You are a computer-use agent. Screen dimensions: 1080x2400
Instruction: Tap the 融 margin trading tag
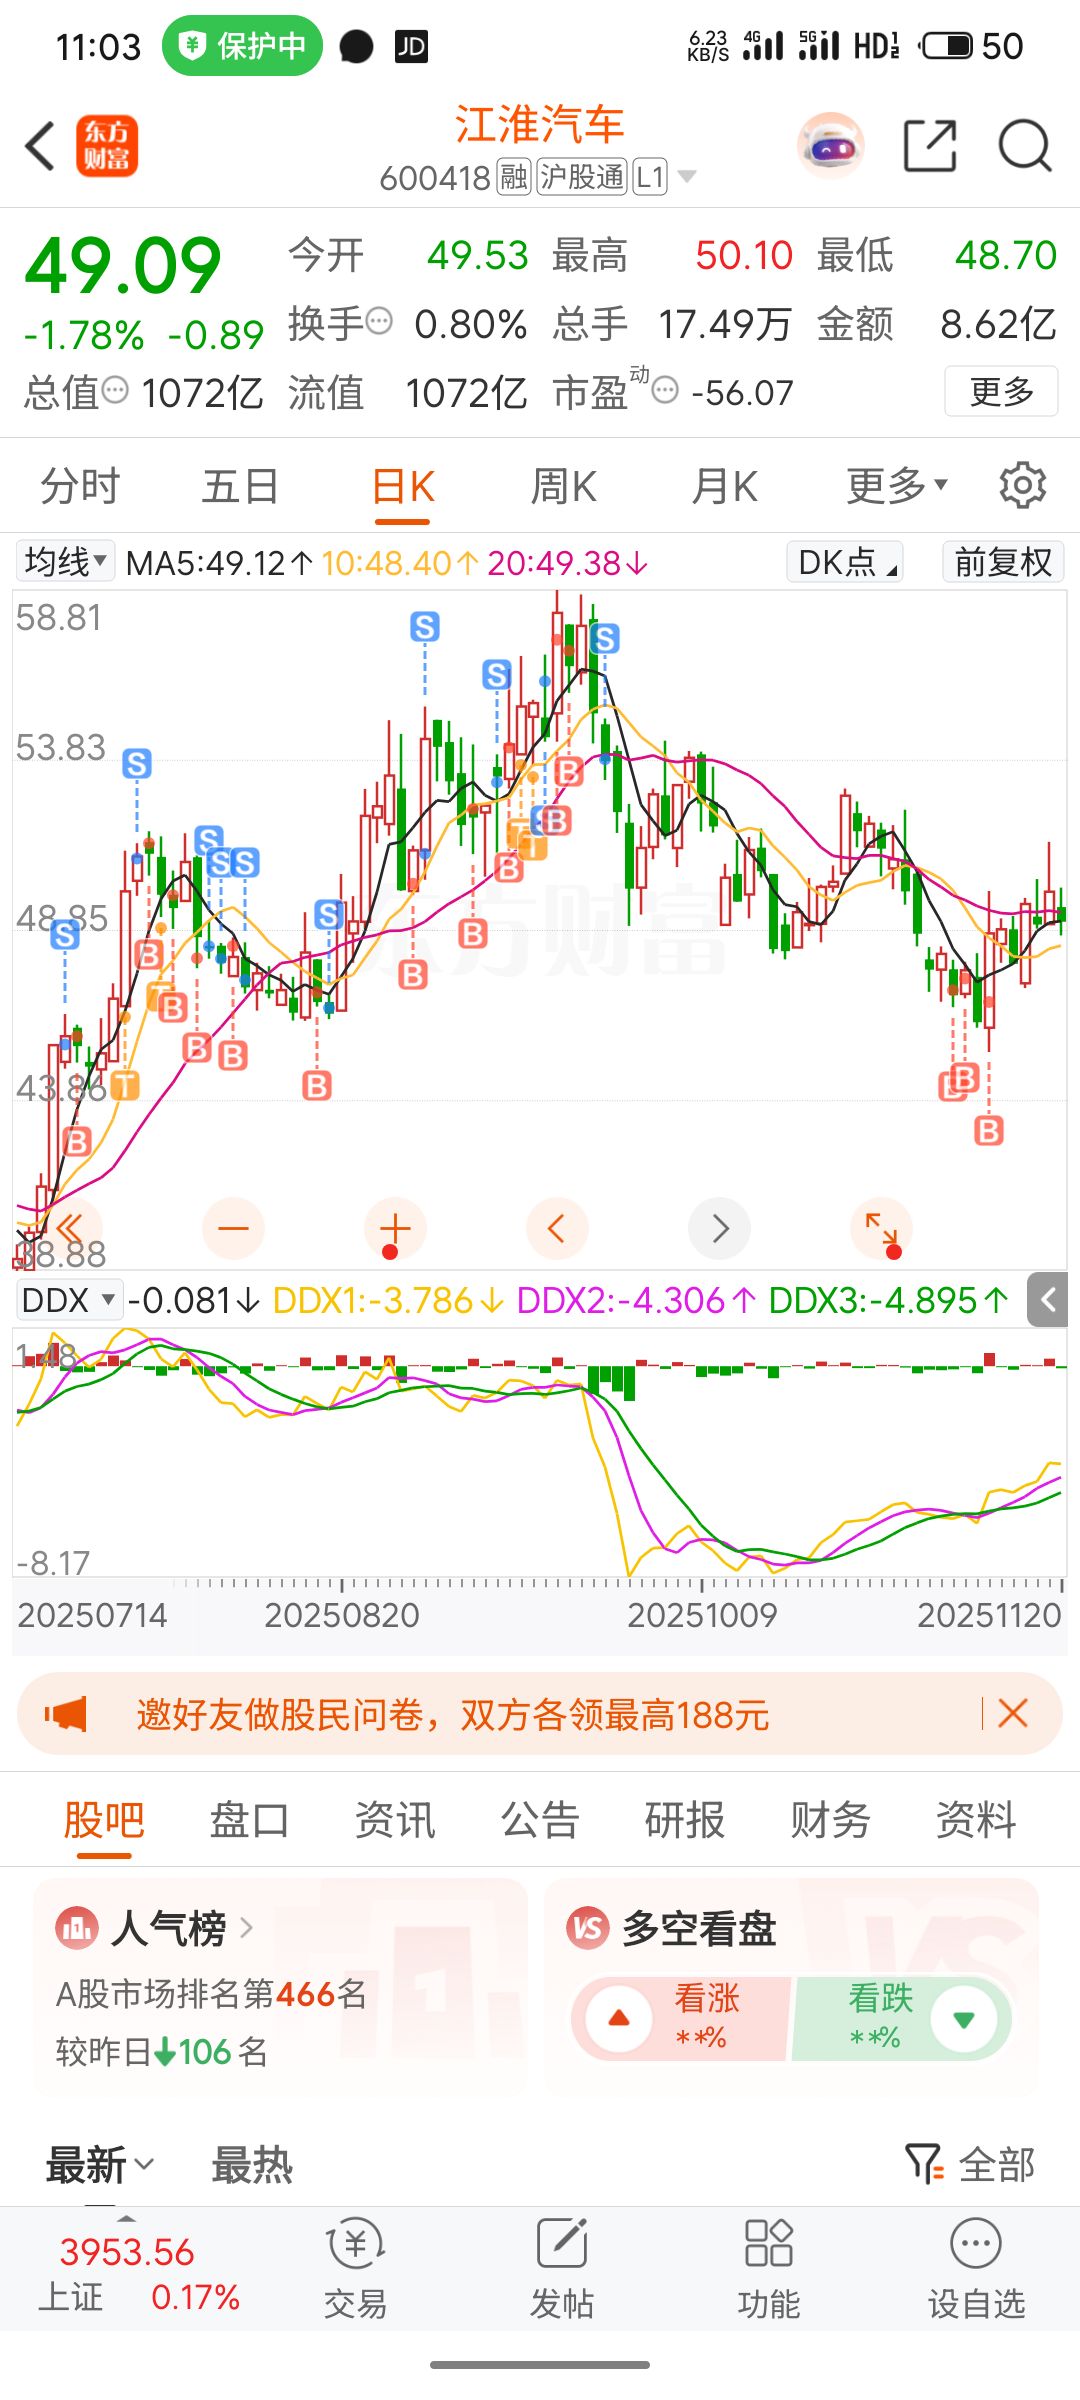514,177
